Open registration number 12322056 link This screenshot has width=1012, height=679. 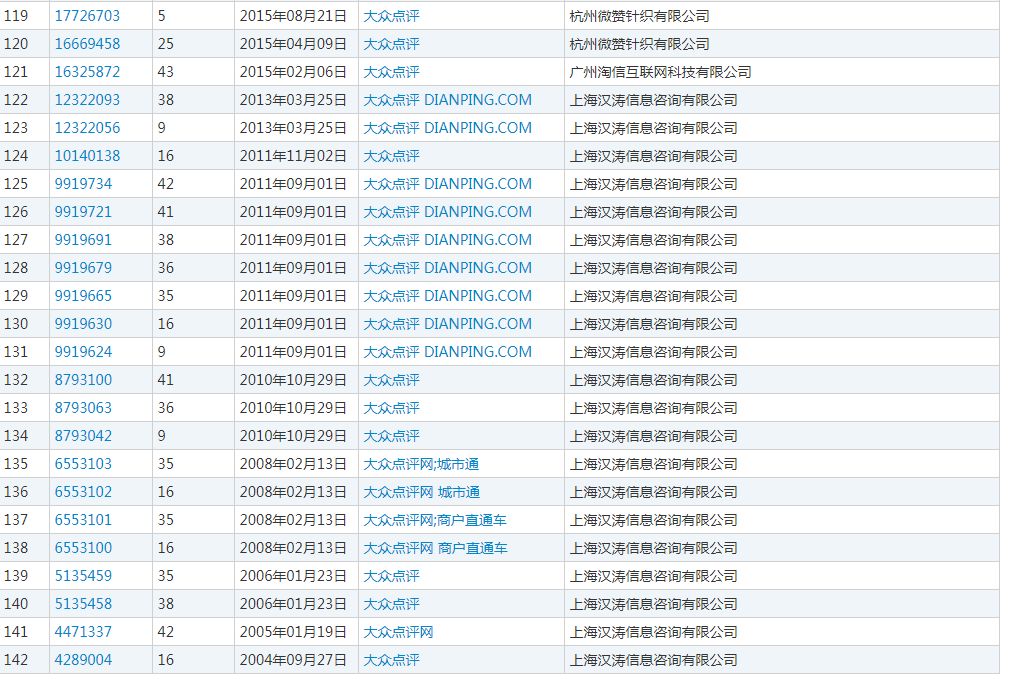point(87,128)
